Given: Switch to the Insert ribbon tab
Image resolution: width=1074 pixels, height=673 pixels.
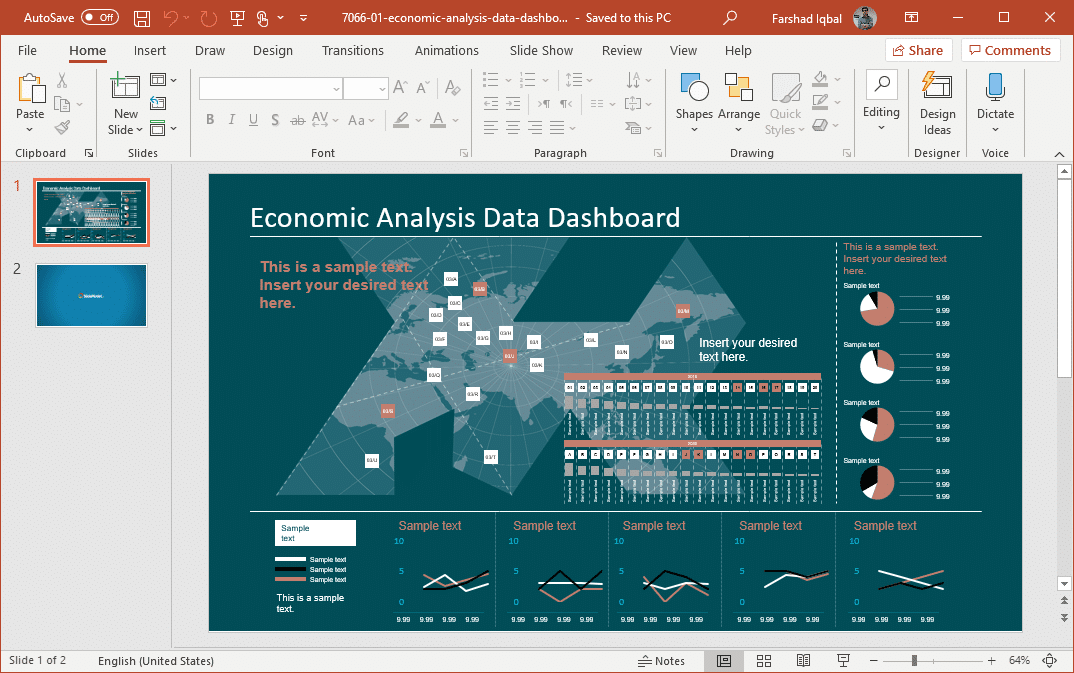Looking at the screenshot, I should pyautogui.click(x=150, y=51).
